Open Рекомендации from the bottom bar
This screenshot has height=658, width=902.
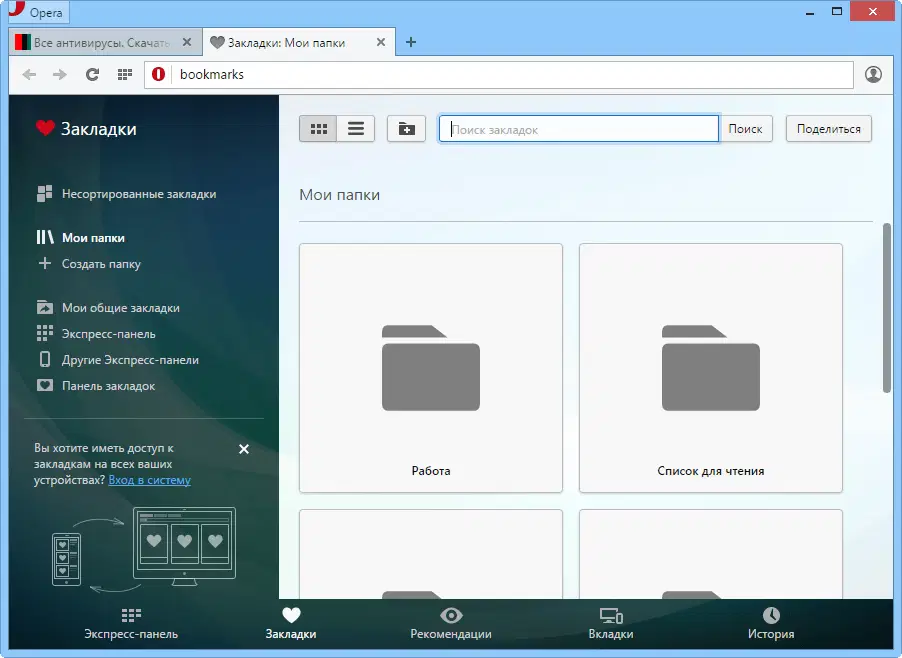coord(451,620)
